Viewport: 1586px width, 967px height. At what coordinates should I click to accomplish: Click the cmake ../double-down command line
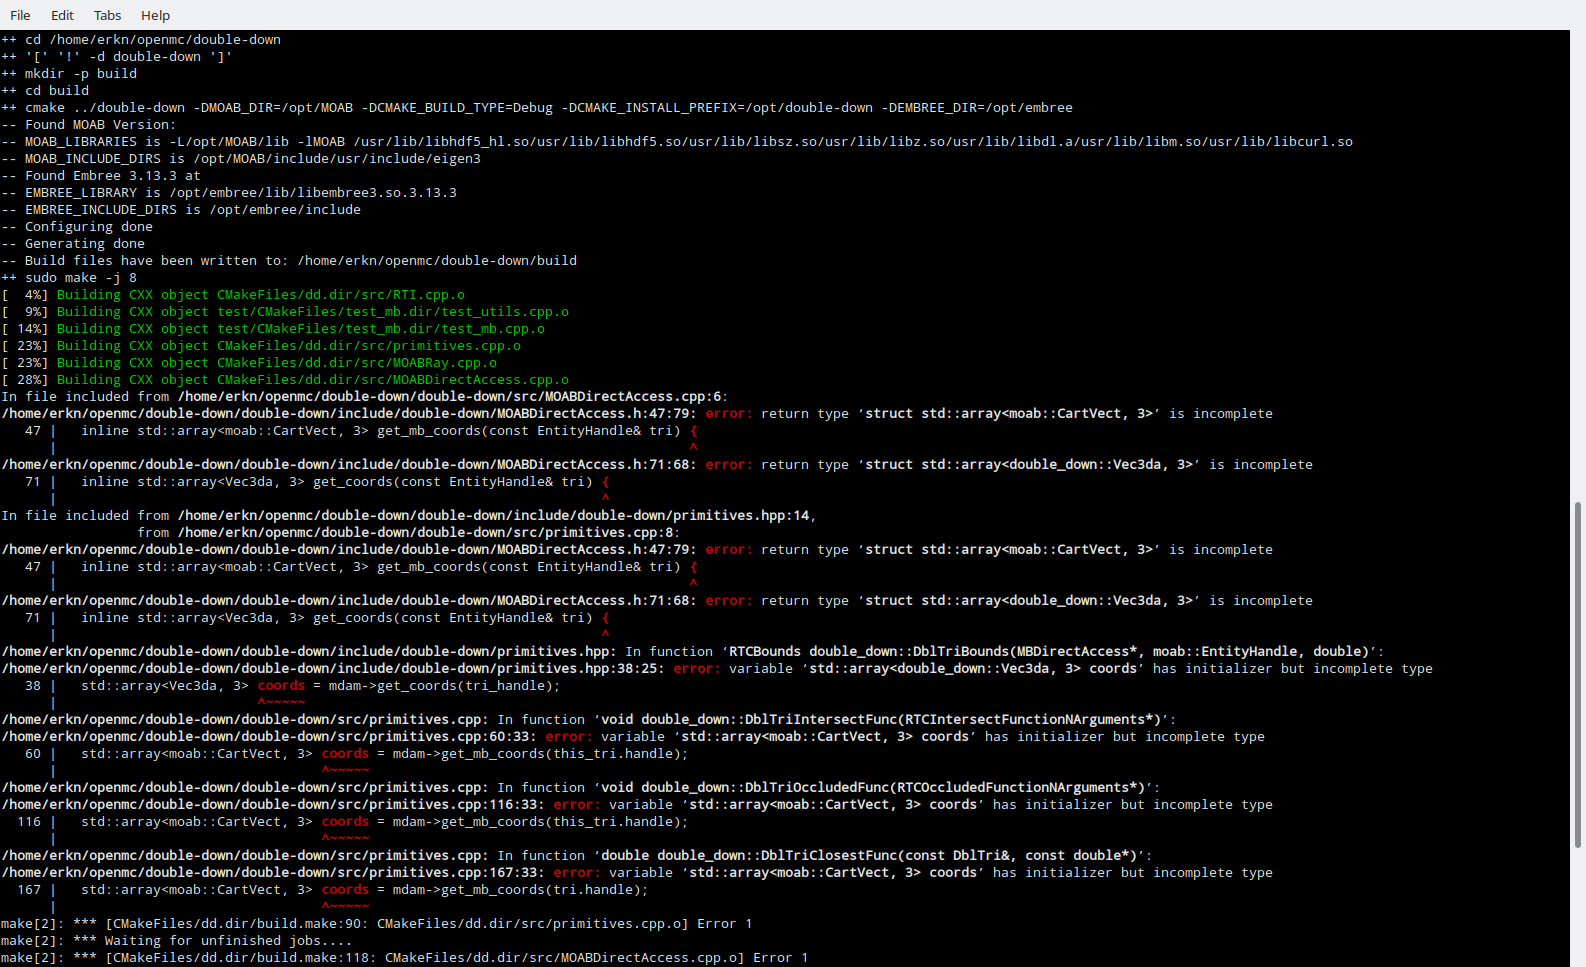tap(537, 108)
